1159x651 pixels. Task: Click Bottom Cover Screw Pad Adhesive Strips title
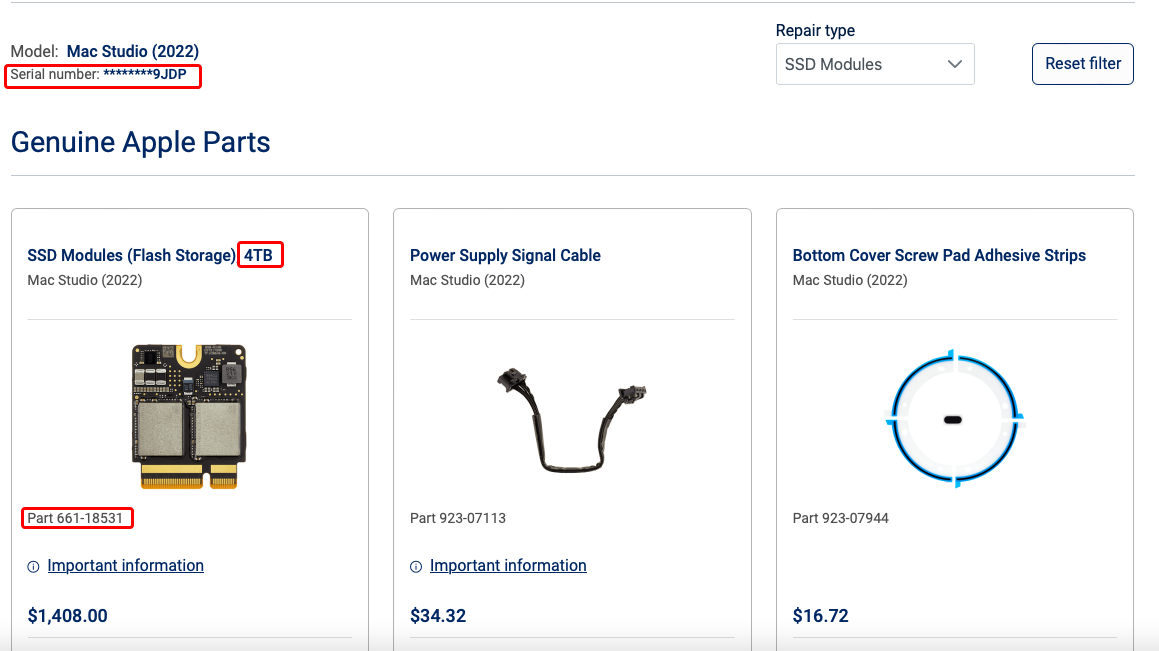point(939,255)
